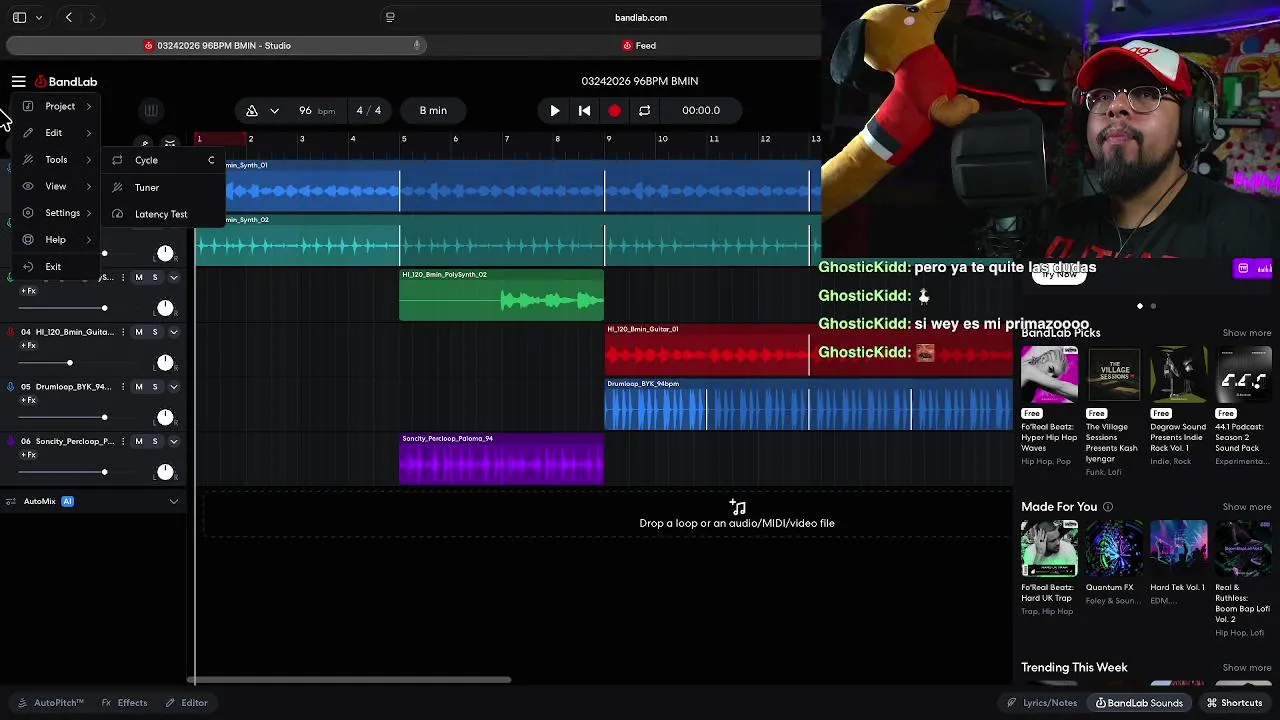Toggle the BandLab Sounds panel

tap(1139, 703)
